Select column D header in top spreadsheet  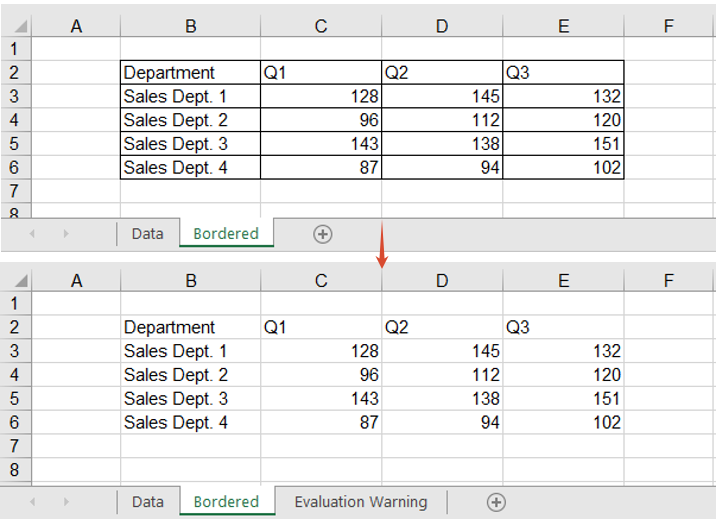click(442, 26)
